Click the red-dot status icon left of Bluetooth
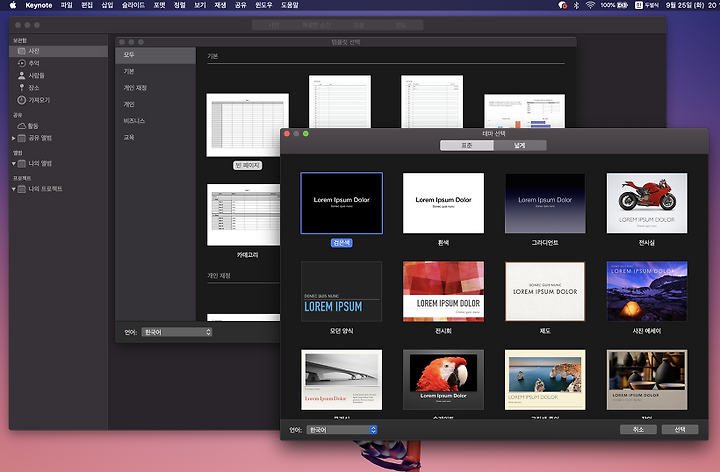This screenshot has width=720, height=472. (x=562, y=5)
